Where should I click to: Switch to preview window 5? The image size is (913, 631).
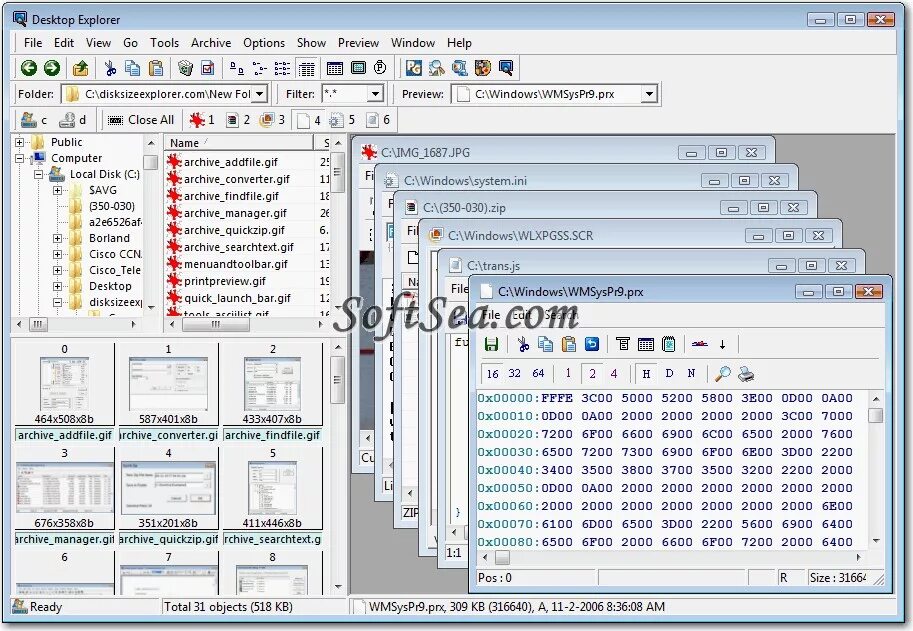pos(342,120)
